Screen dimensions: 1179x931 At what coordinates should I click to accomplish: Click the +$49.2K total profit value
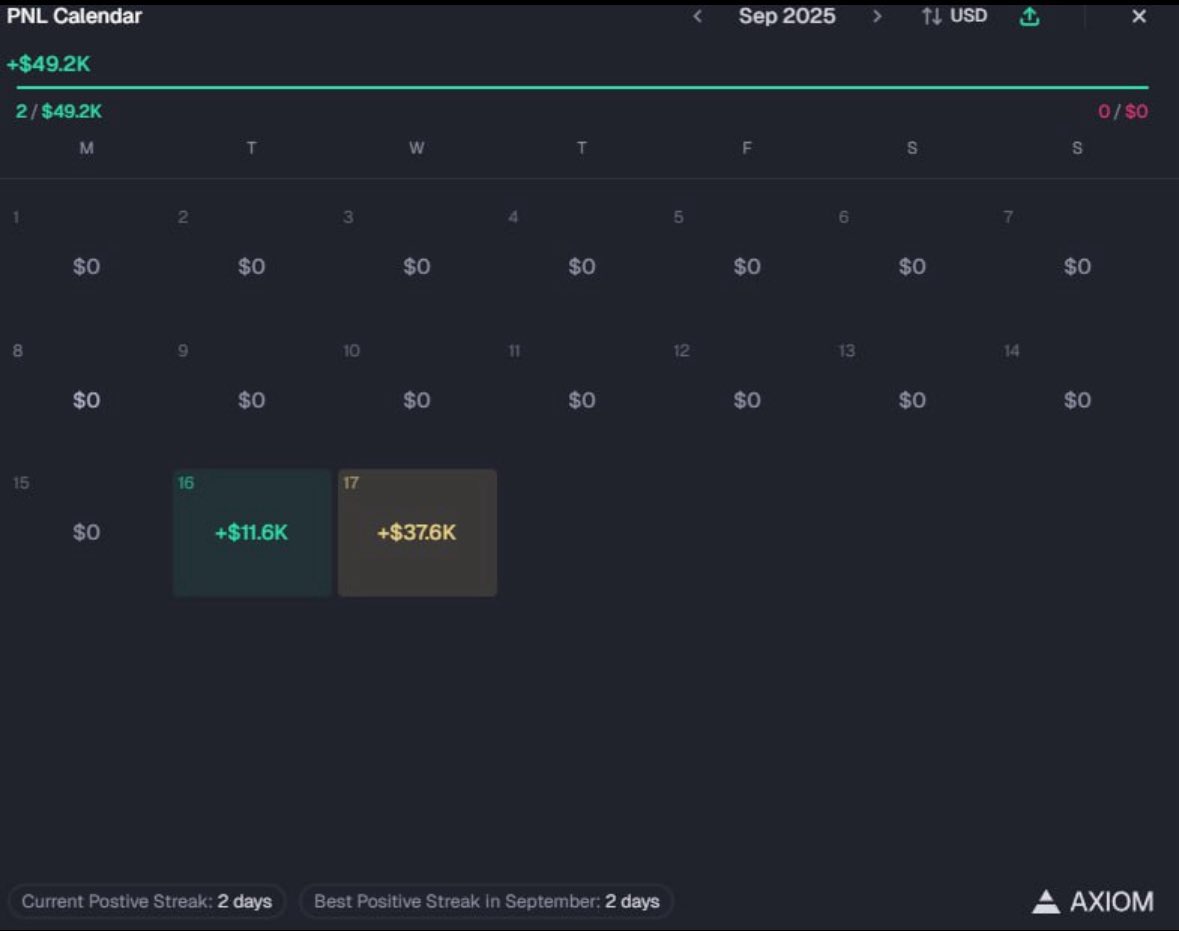[48, 64]
